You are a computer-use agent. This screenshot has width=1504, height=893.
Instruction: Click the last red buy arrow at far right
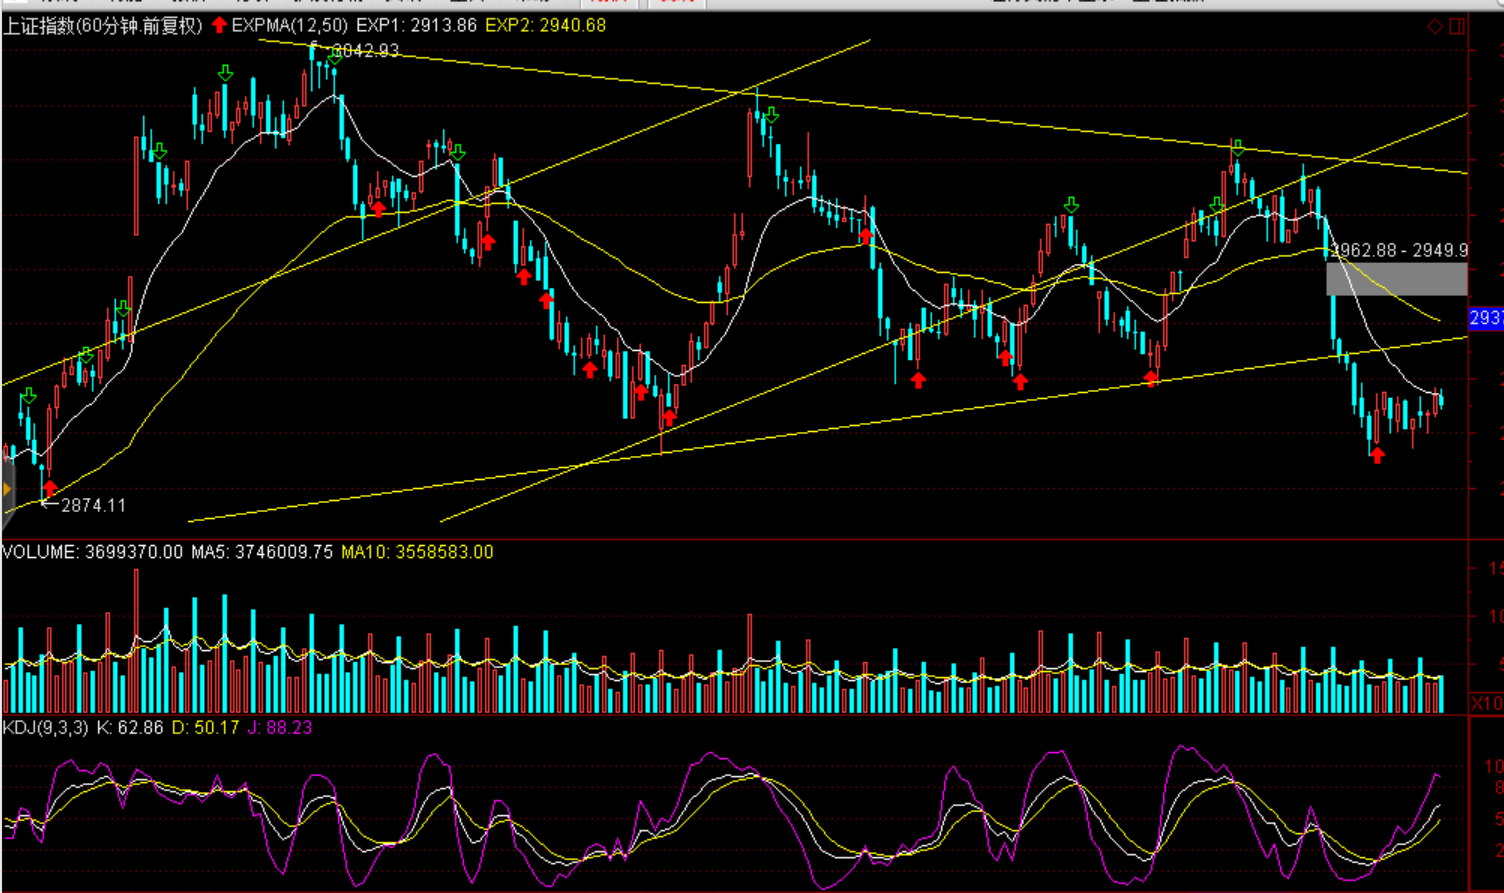tap(1377, 455)
